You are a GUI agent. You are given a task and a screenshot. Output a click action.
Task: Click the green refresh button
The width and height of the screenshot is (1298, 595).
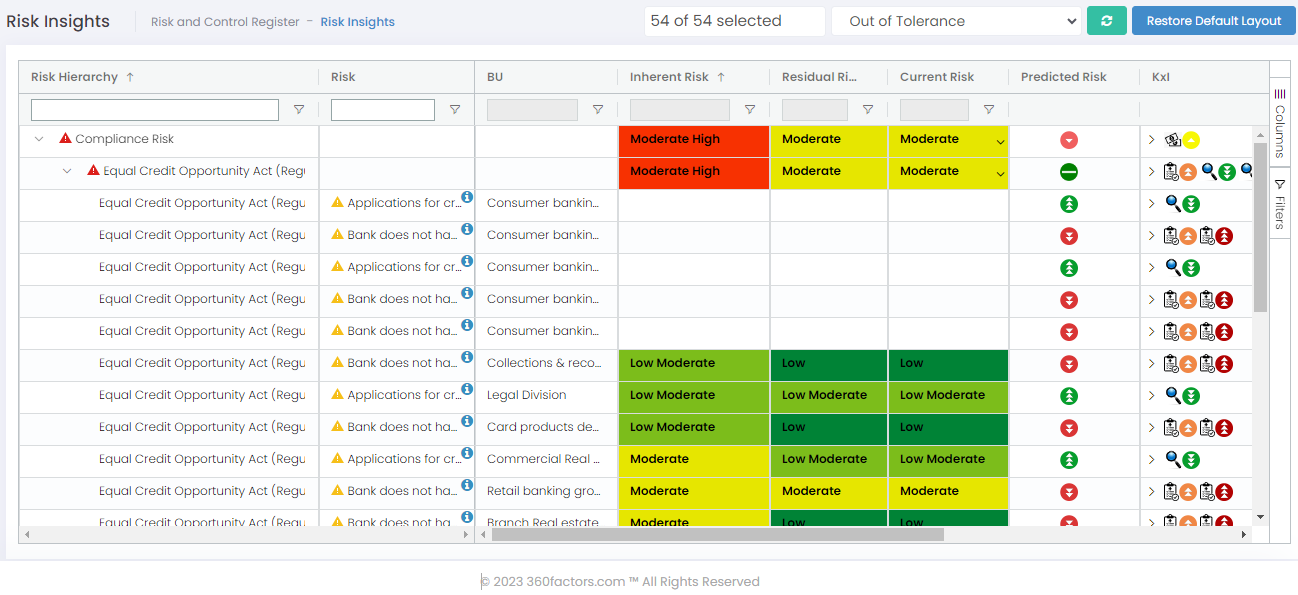tap(1106, 21)
